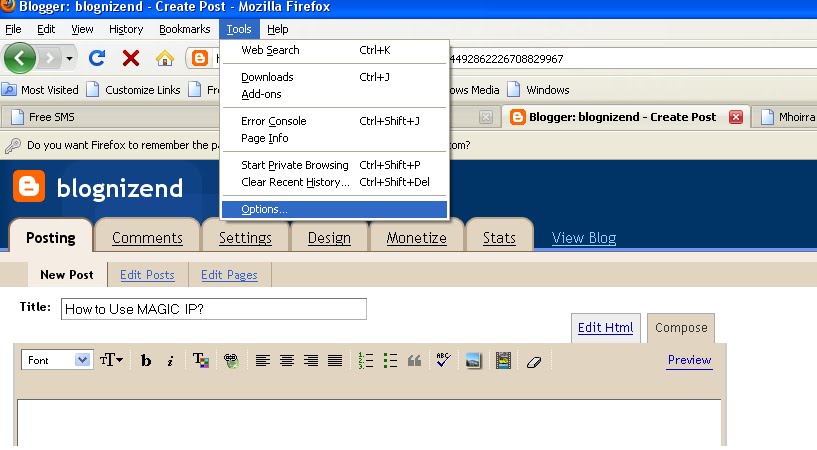Open the Windows bookmark
Image resolution: width=817 pixels, height=450 pixels.
539,90
